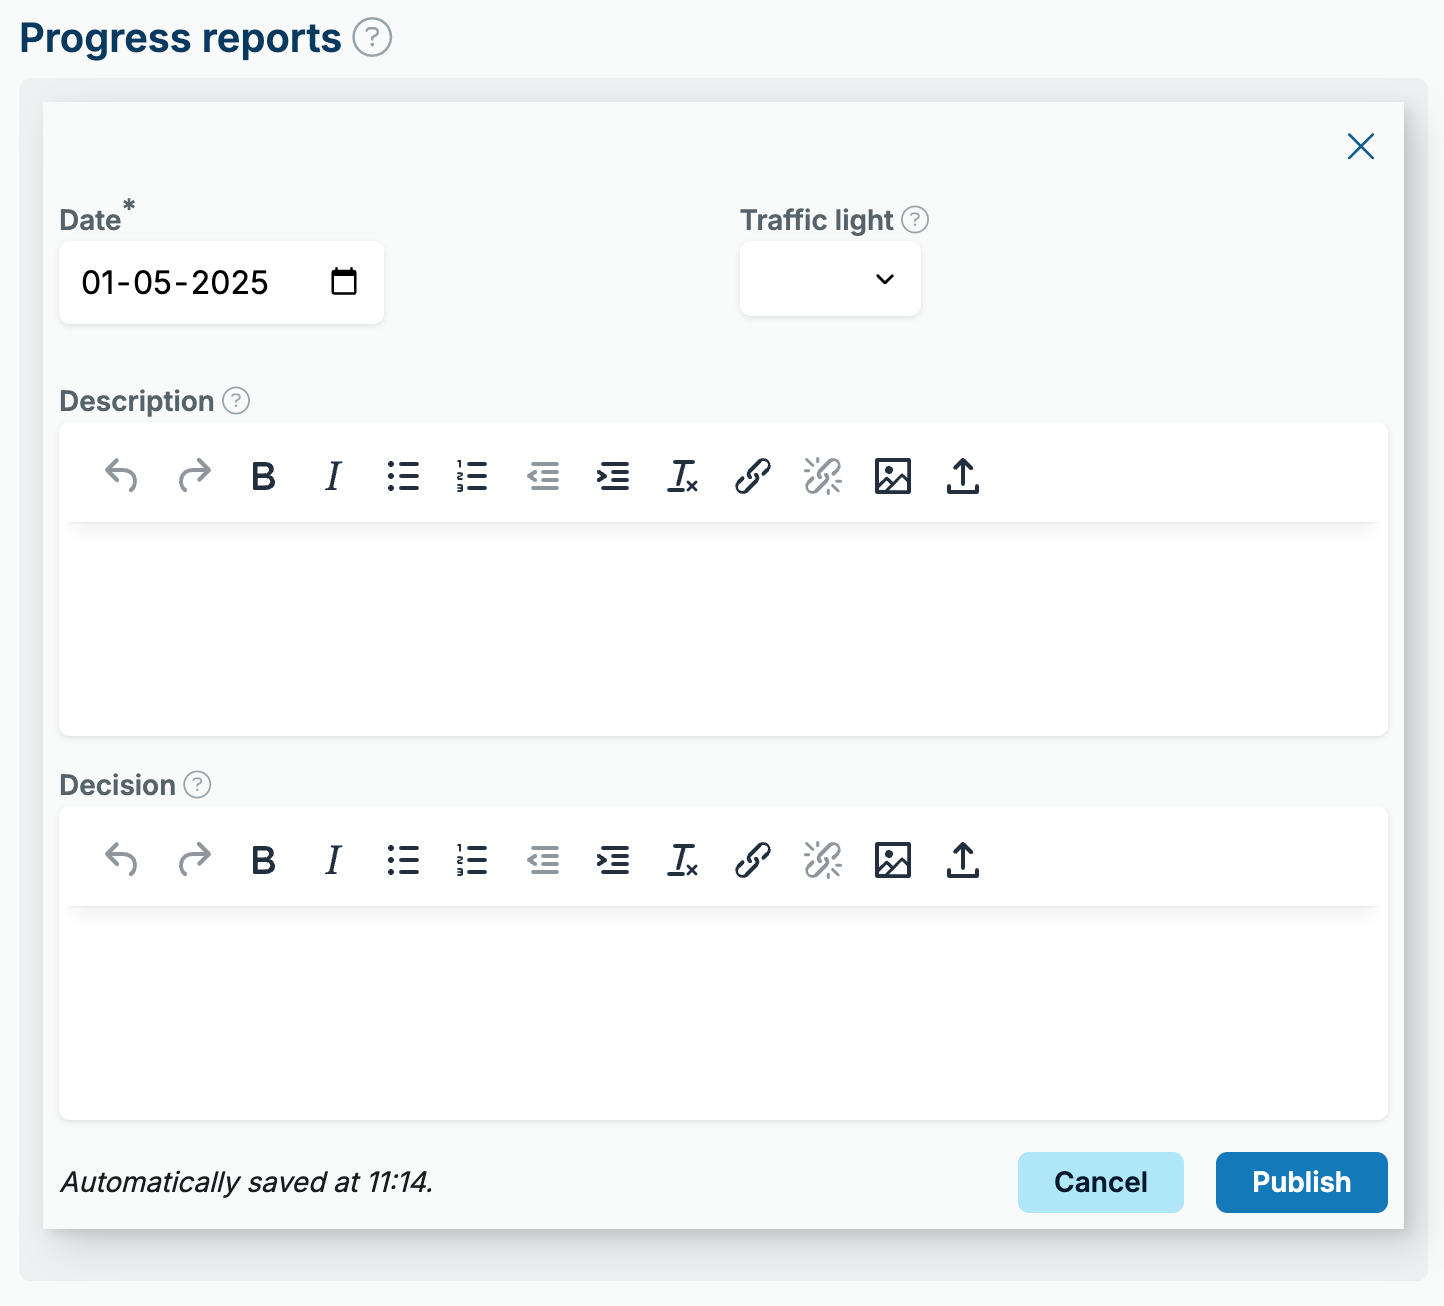Open the calendar date picker
This screenshot has width=1444, height=1306.
pos(344,282)
